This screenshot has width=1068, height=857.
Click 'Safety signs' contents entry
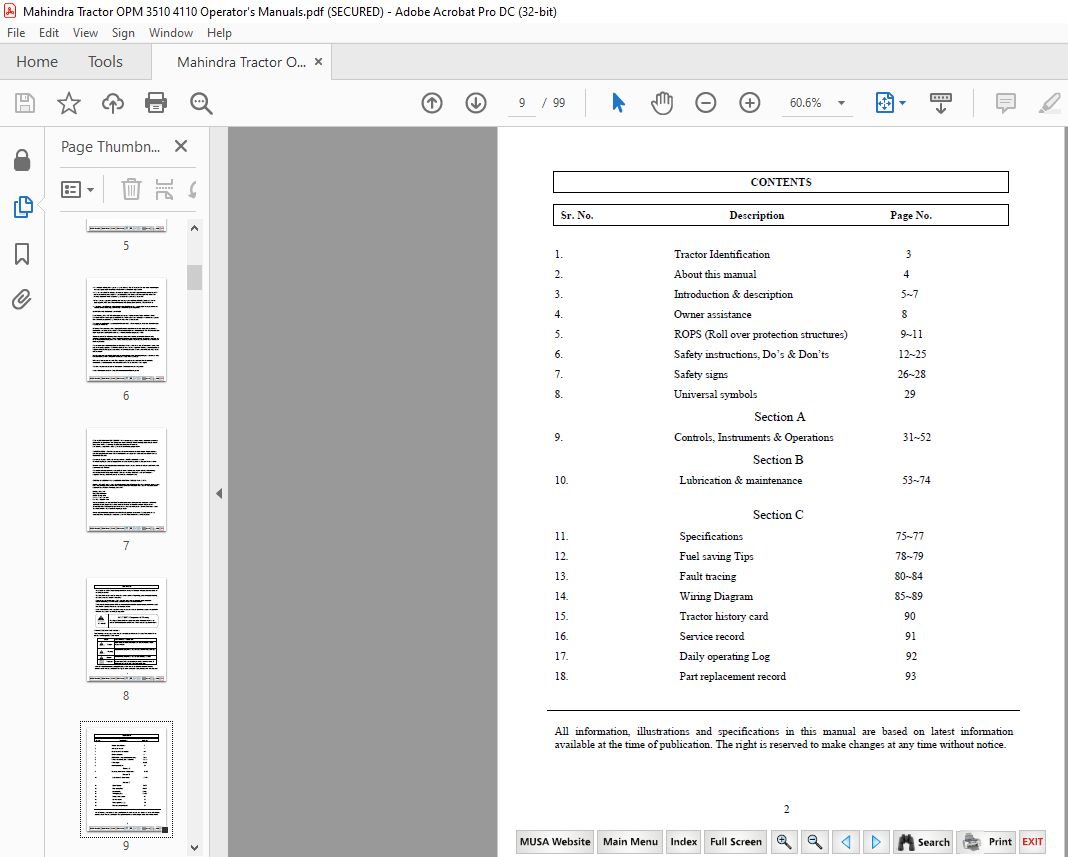coord(700,374)
